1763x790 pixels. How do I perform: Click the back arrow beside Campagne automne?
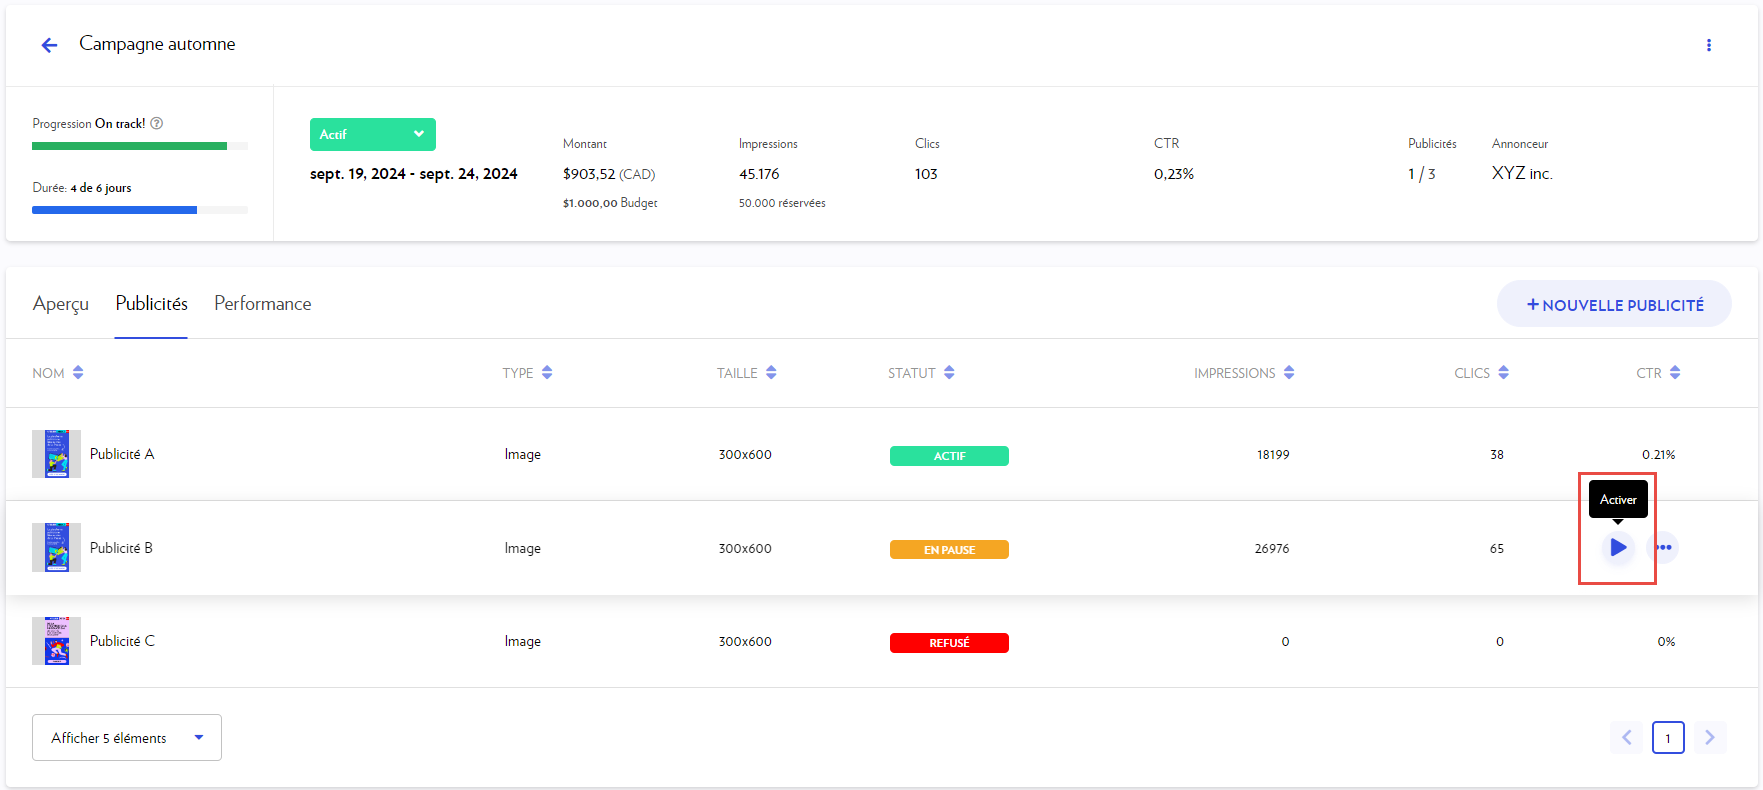(49, 45)
